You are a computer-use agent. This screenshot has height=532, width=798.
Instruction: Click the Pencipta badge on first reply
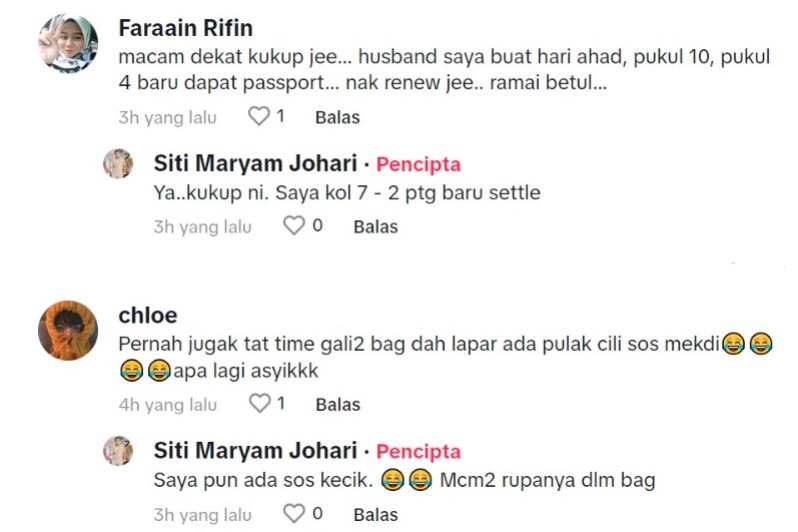[418, 164]
